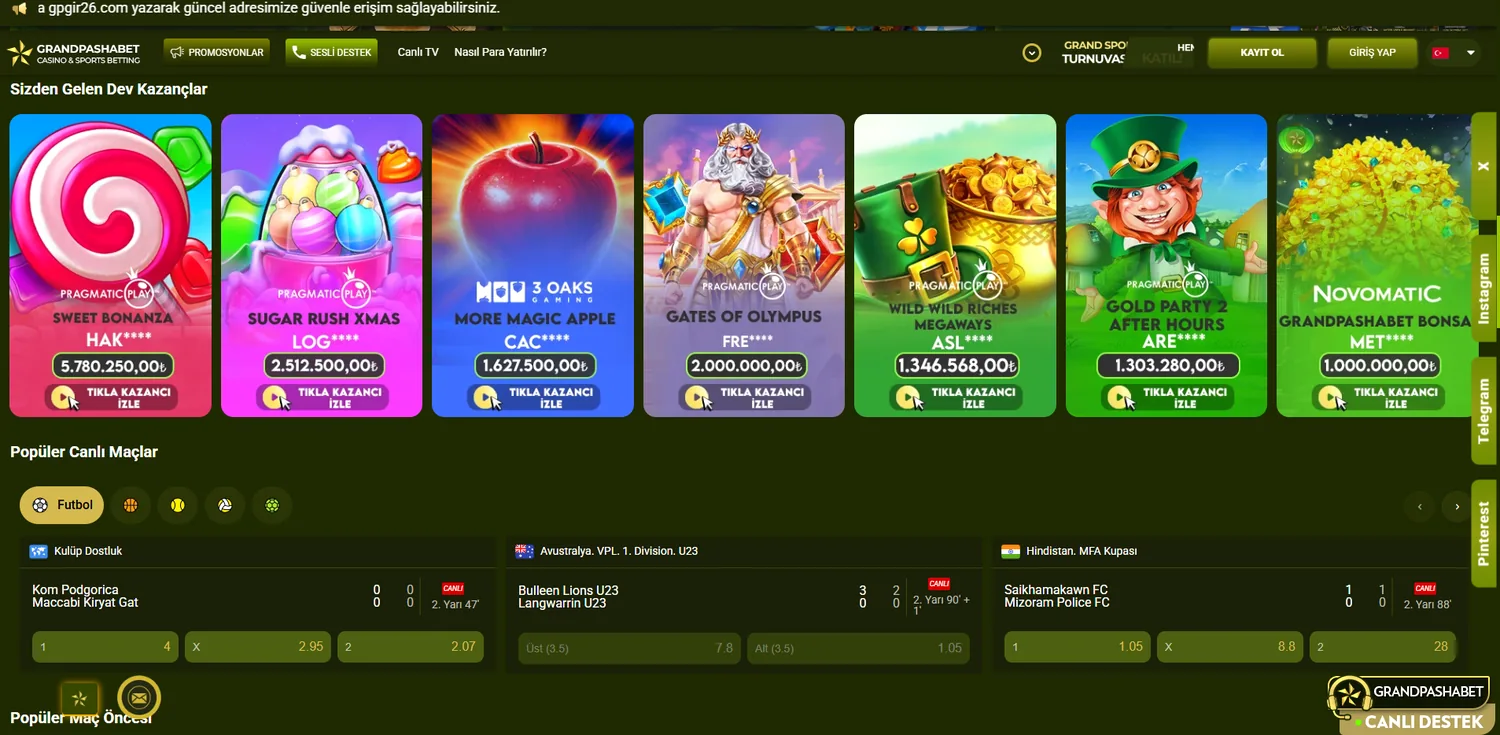Viewport: 1500px width, 735px height.
Task: Select the green ball sport icon
Action: 271,506
